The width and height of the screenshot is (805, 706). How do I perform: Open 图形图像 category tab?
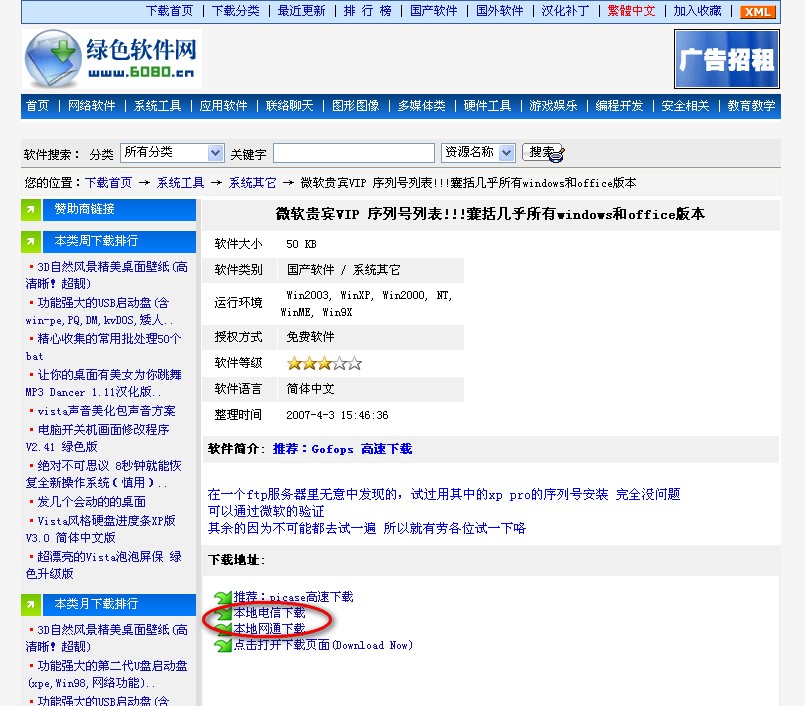[355, 106]
